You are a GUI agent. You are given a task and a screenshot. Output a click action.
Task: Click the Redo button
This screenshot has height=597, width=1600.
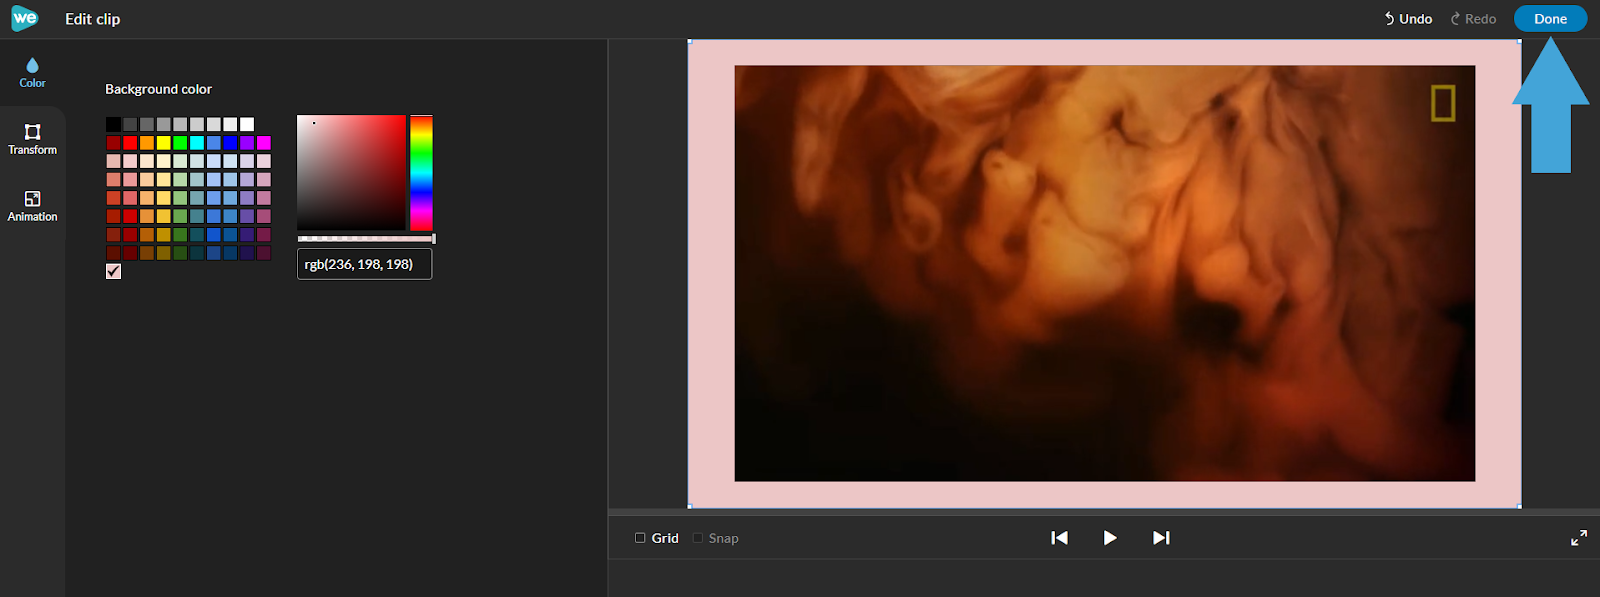pos(1473,19)
